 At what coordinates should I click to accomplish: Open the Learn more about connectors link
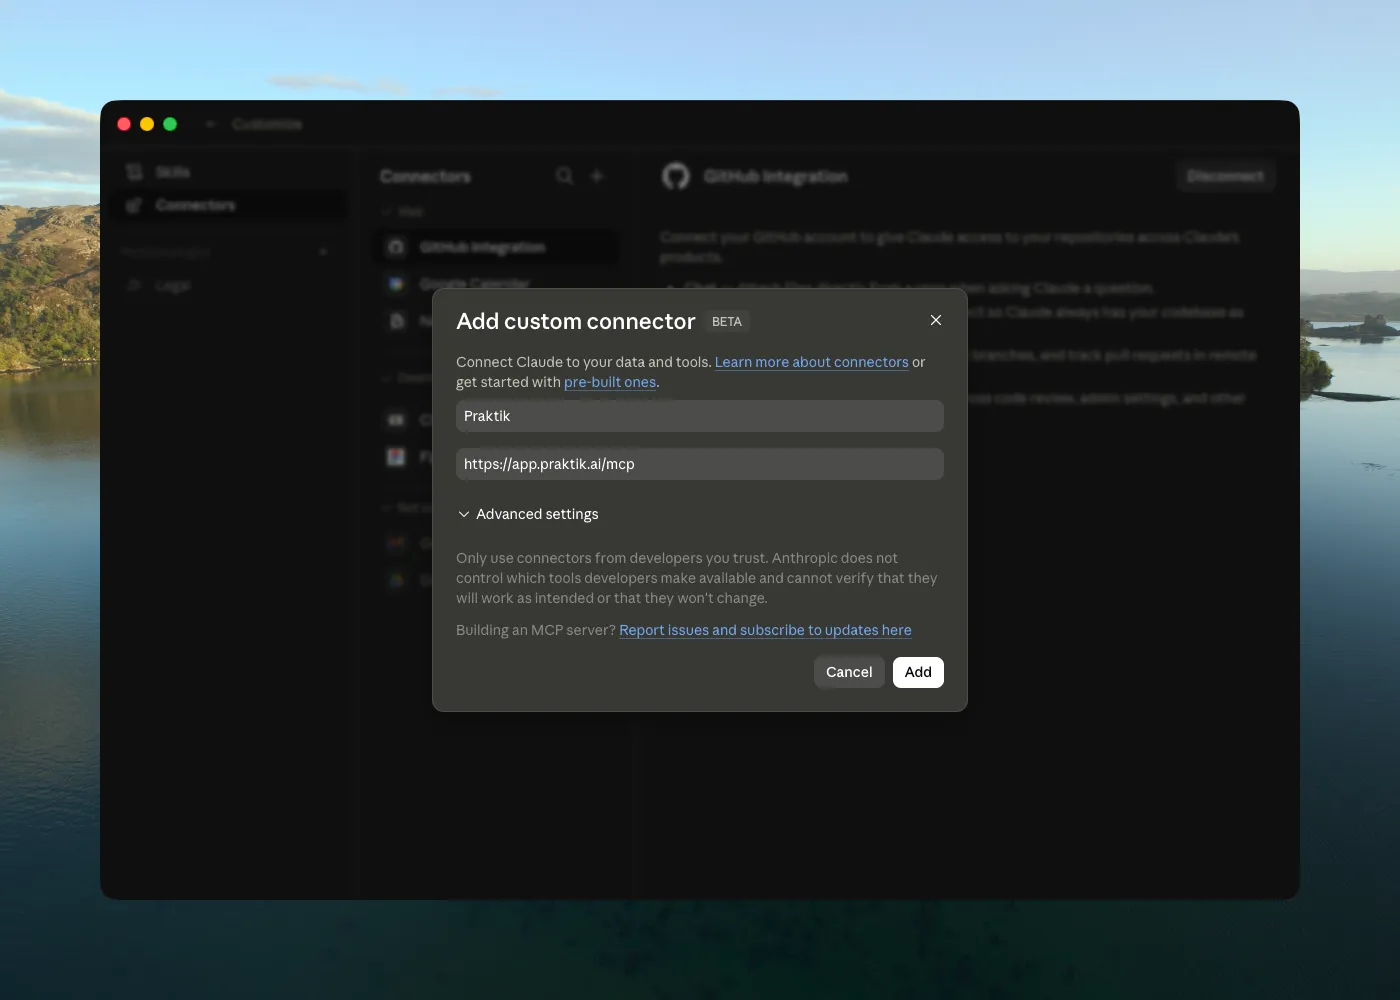[811, 362]
